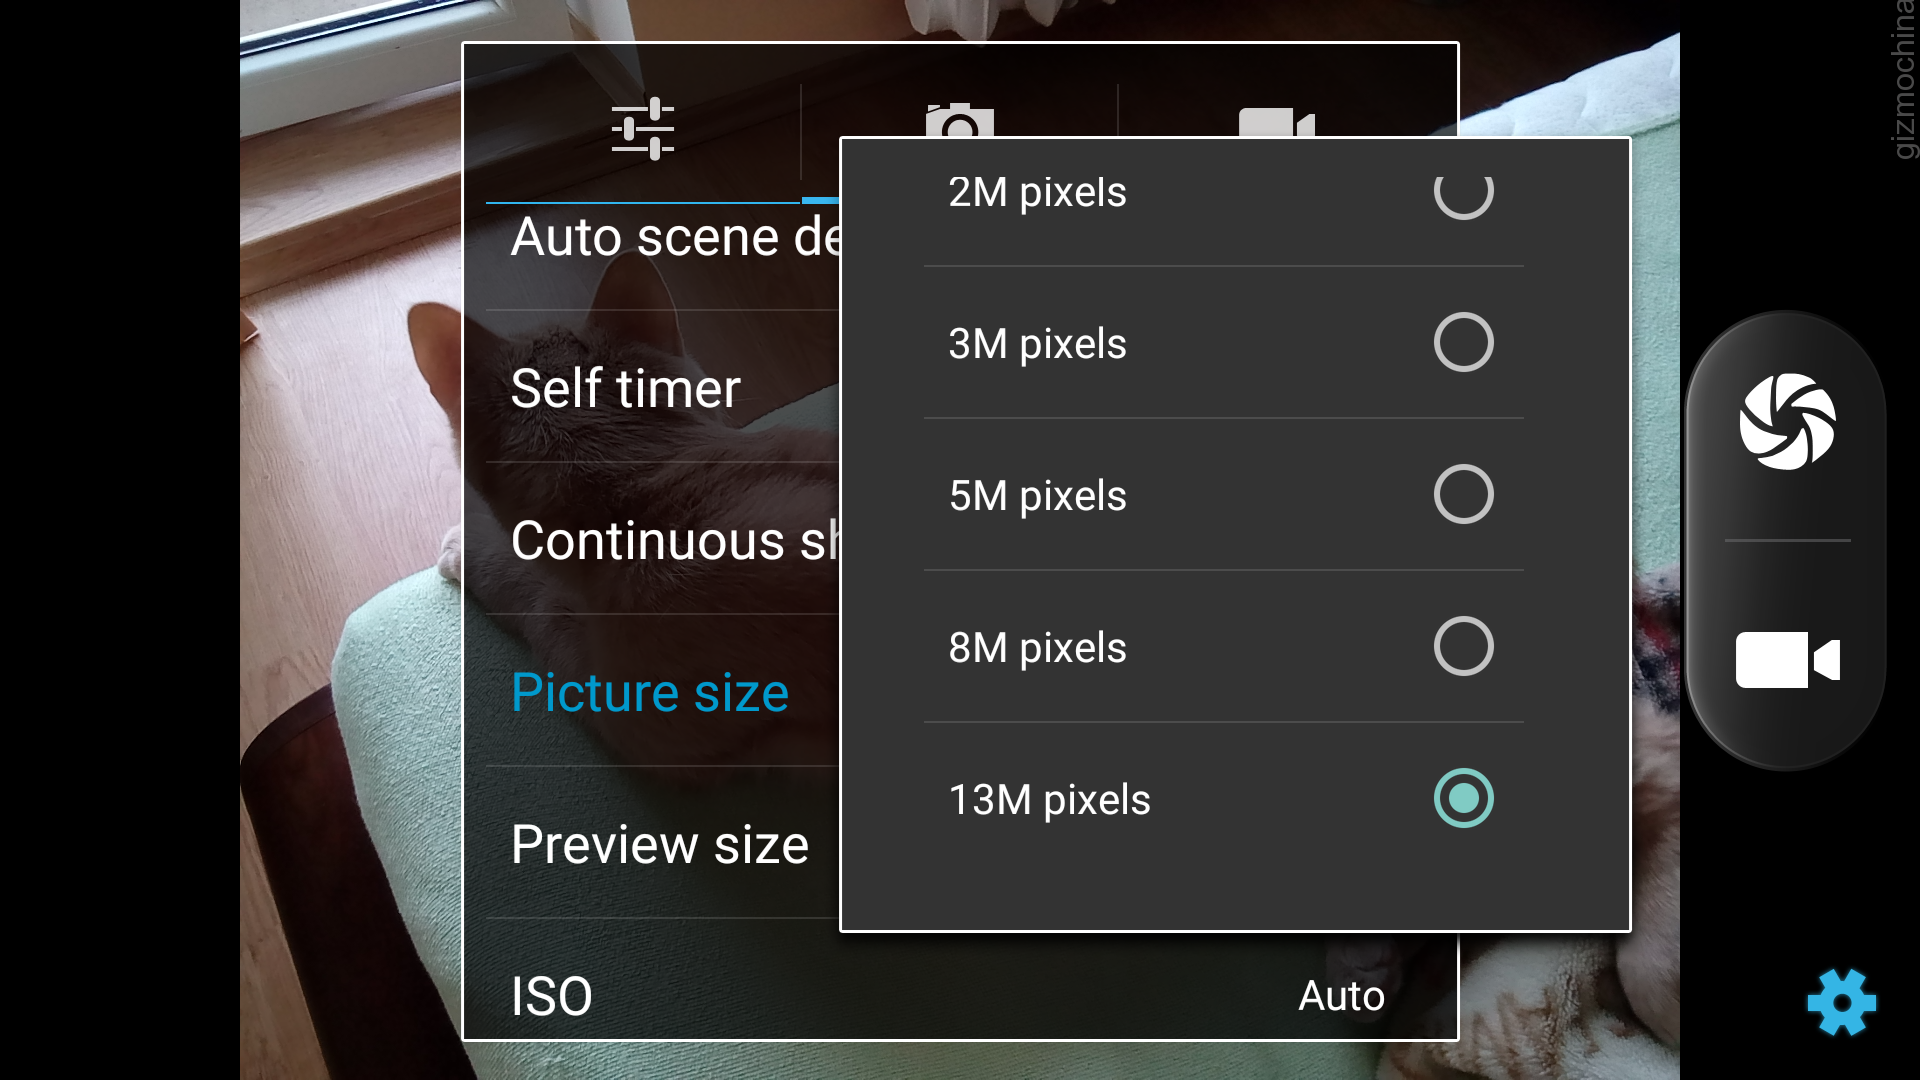
Task: Choose the 5M pixels radio option
Action: coord(1463,495)
